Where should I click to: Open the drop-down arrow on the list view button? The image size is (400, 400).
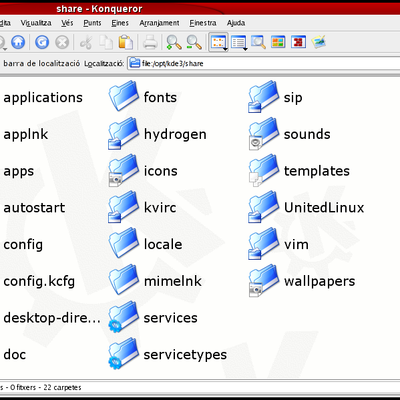246,49
